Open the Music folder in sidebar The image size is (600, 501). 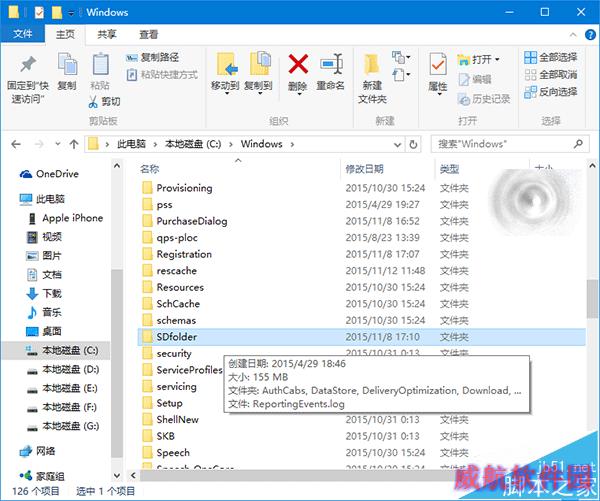click(x=44, y=312)
